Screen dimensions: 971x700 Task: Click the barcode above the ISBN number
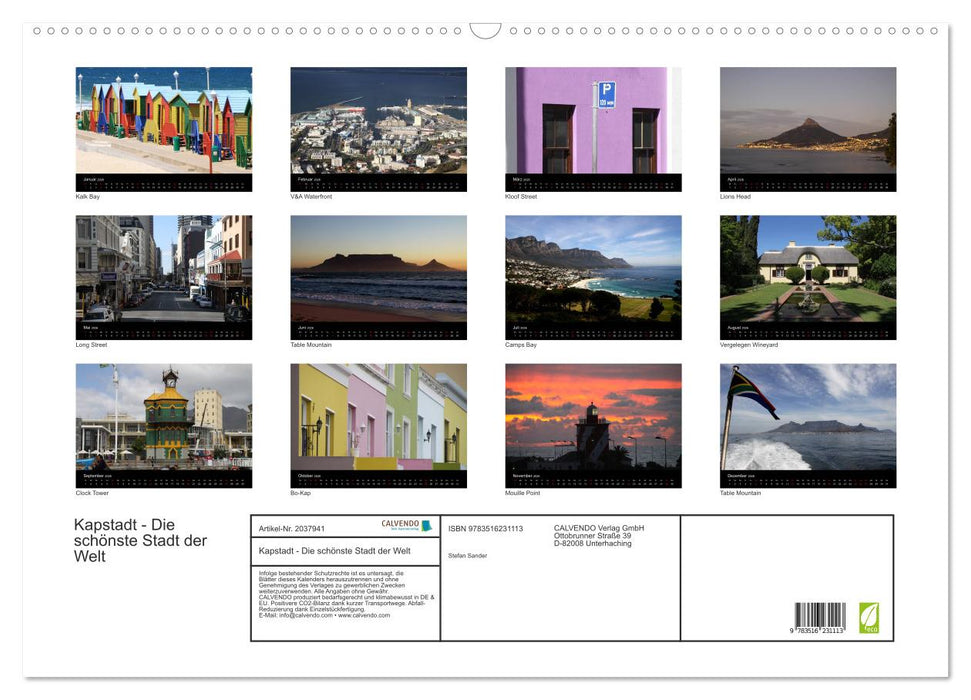[822, 612]
